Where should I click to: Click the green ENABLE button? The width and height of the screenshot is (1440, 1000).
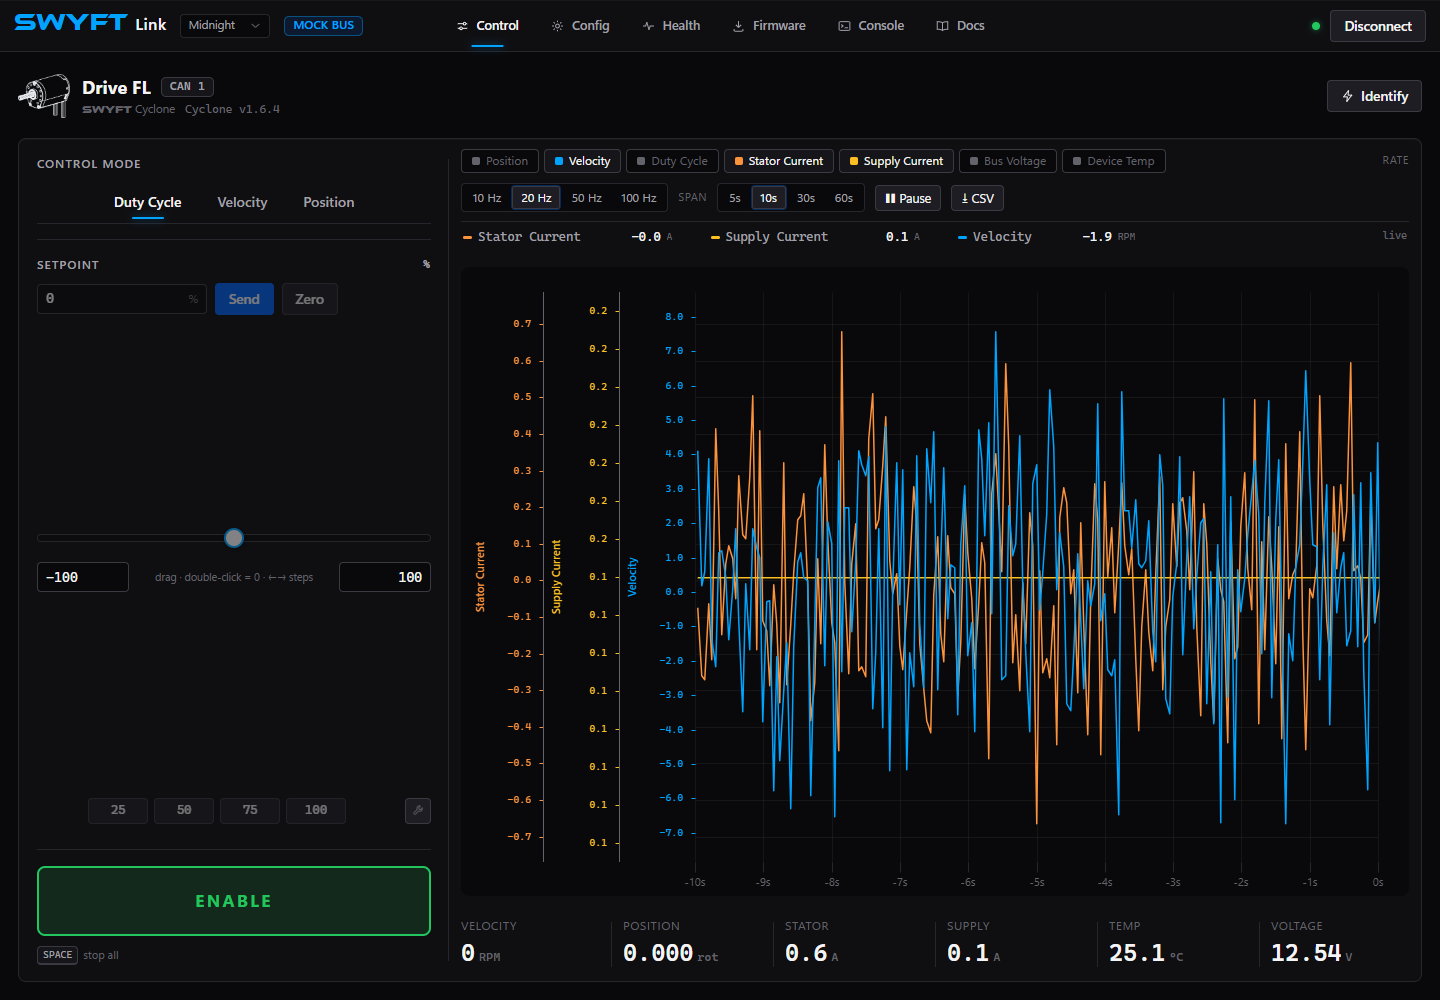pyautogui.click(x=234, y=901)
